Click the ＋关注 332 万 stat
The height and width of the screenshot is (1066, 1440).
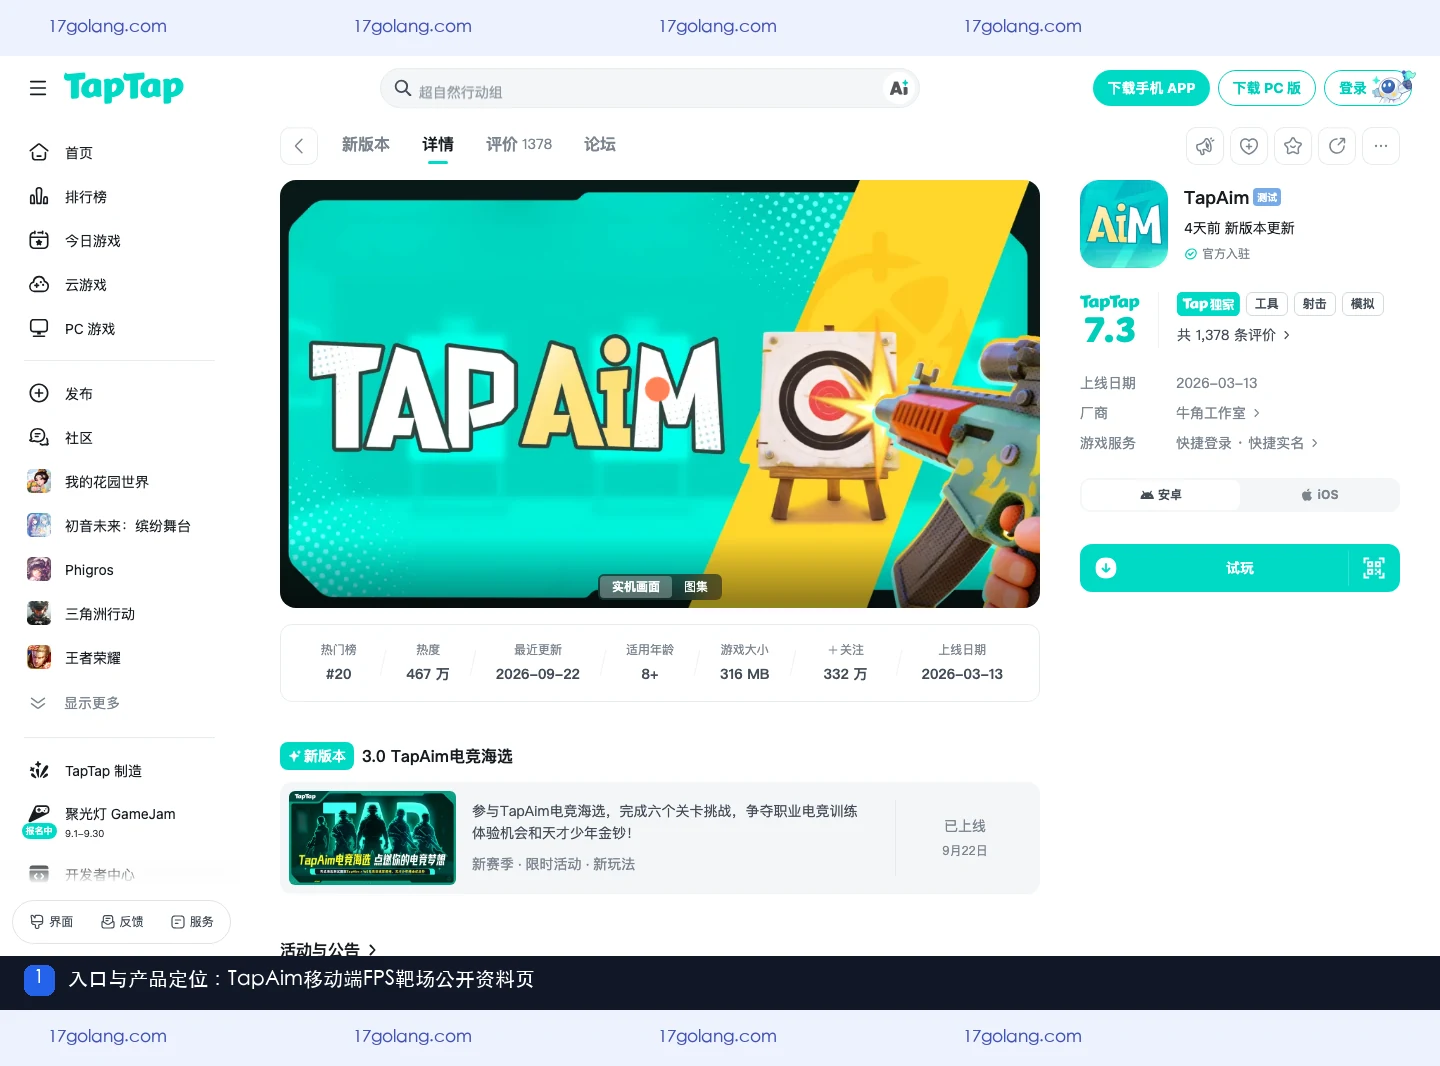[x=845, y=662]
